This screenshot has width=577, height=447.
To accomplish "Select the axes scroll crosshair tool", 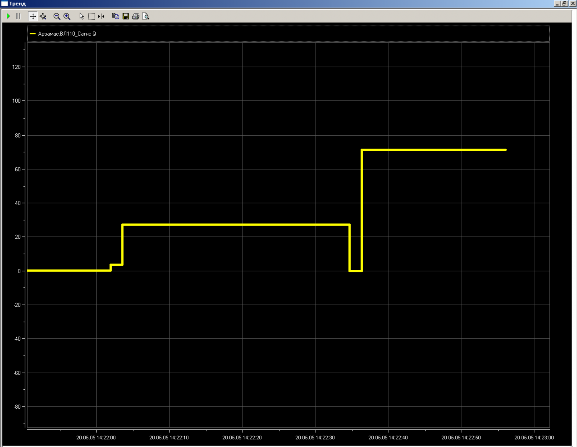I will (x=33, y=16).
